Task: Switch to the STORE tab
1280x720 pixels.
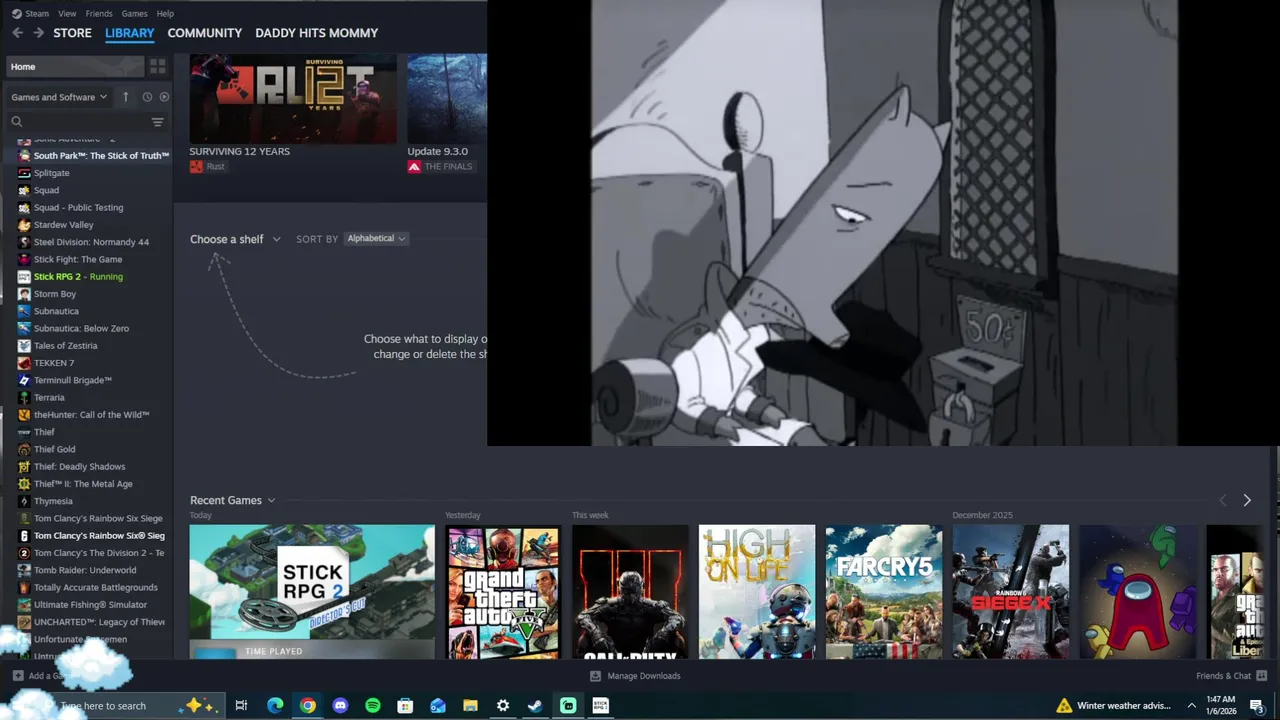Action: point(72,33)
